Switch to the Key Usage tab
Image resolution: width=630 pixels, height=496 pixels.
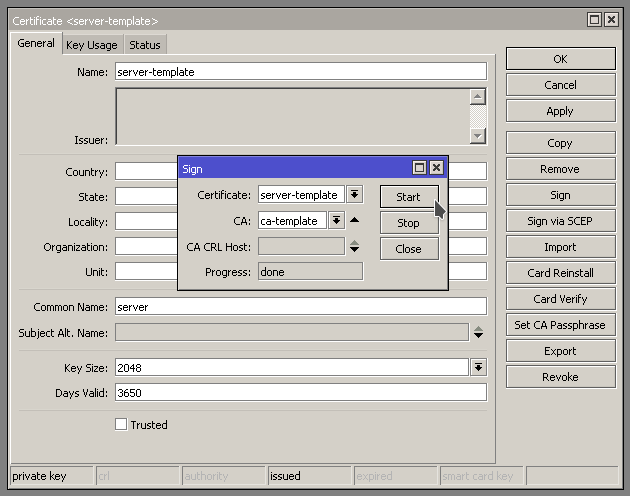[91, 45]
